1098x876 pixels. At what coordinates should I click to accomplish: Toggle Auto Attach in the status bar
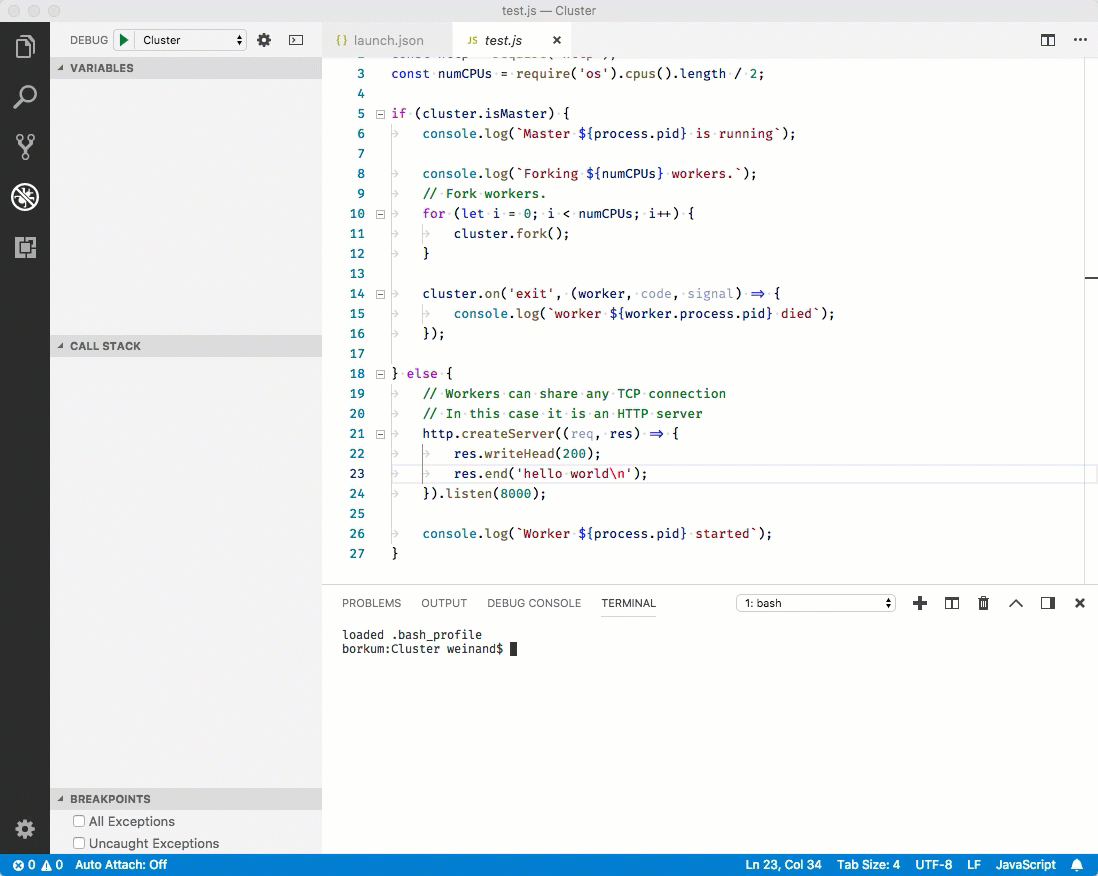click(120, 864)
